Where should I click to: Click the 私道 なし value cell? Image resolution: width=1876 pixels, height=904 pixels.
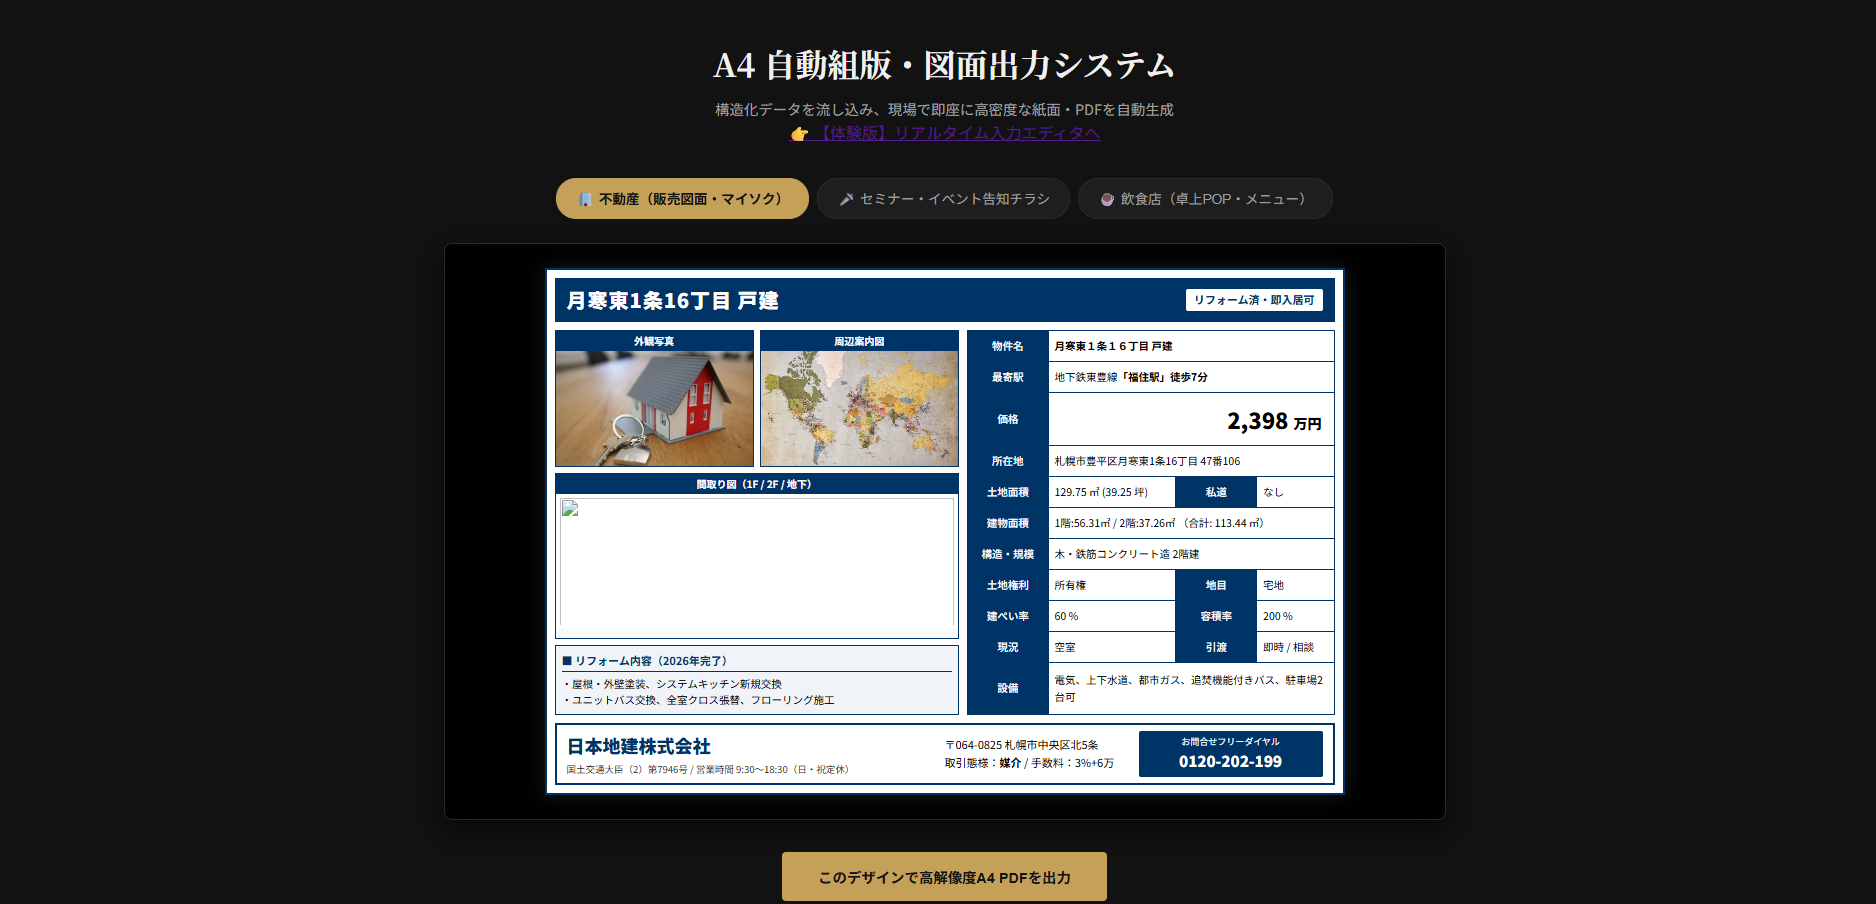click(1295, 492)
